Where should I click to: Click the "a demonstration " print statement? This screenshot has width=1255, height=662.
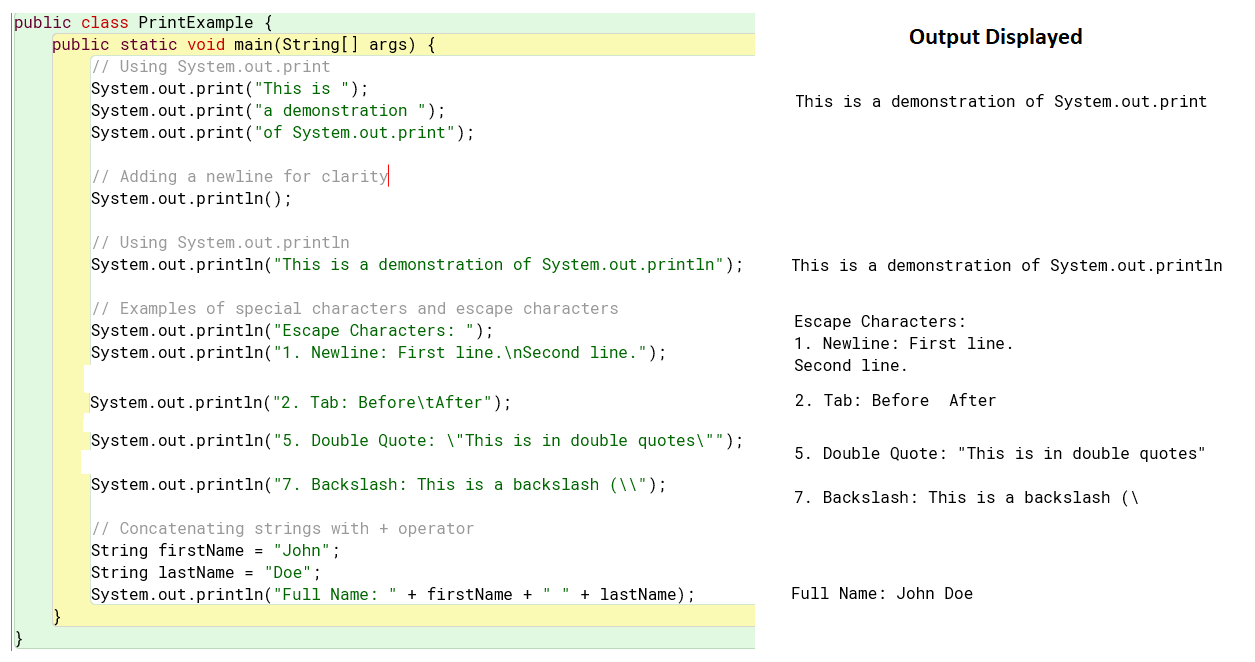tap(268, 110)
